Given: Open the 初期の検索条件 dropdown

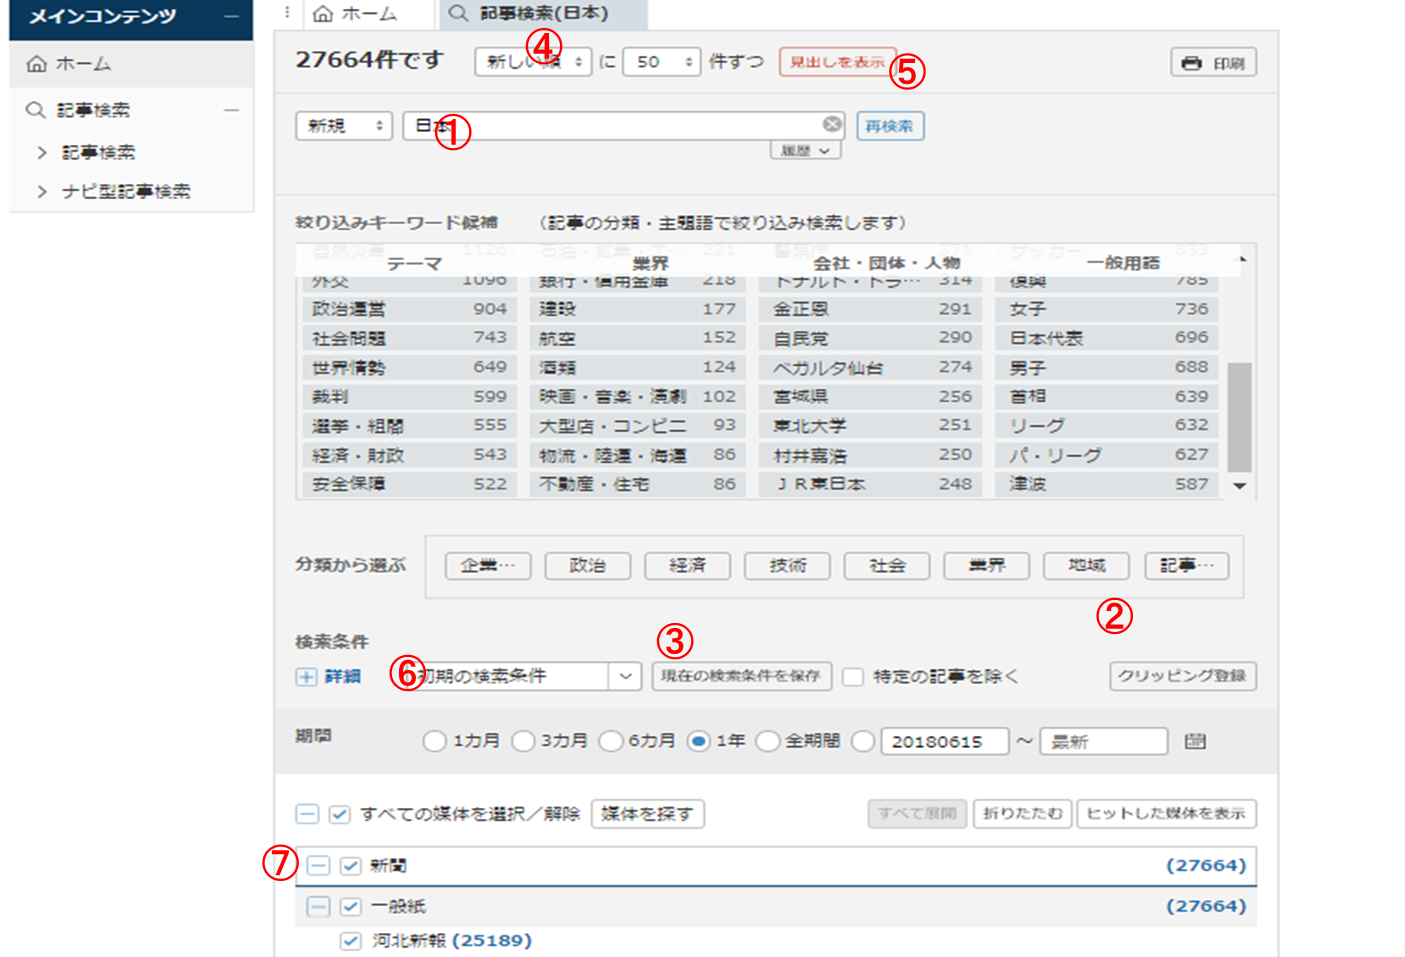Looking at the screenshot, I should 625,677.
